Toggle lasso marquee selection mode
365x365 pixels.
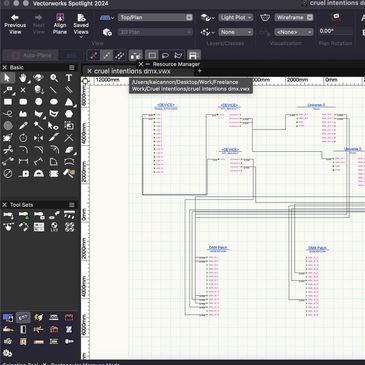point(165,55)
